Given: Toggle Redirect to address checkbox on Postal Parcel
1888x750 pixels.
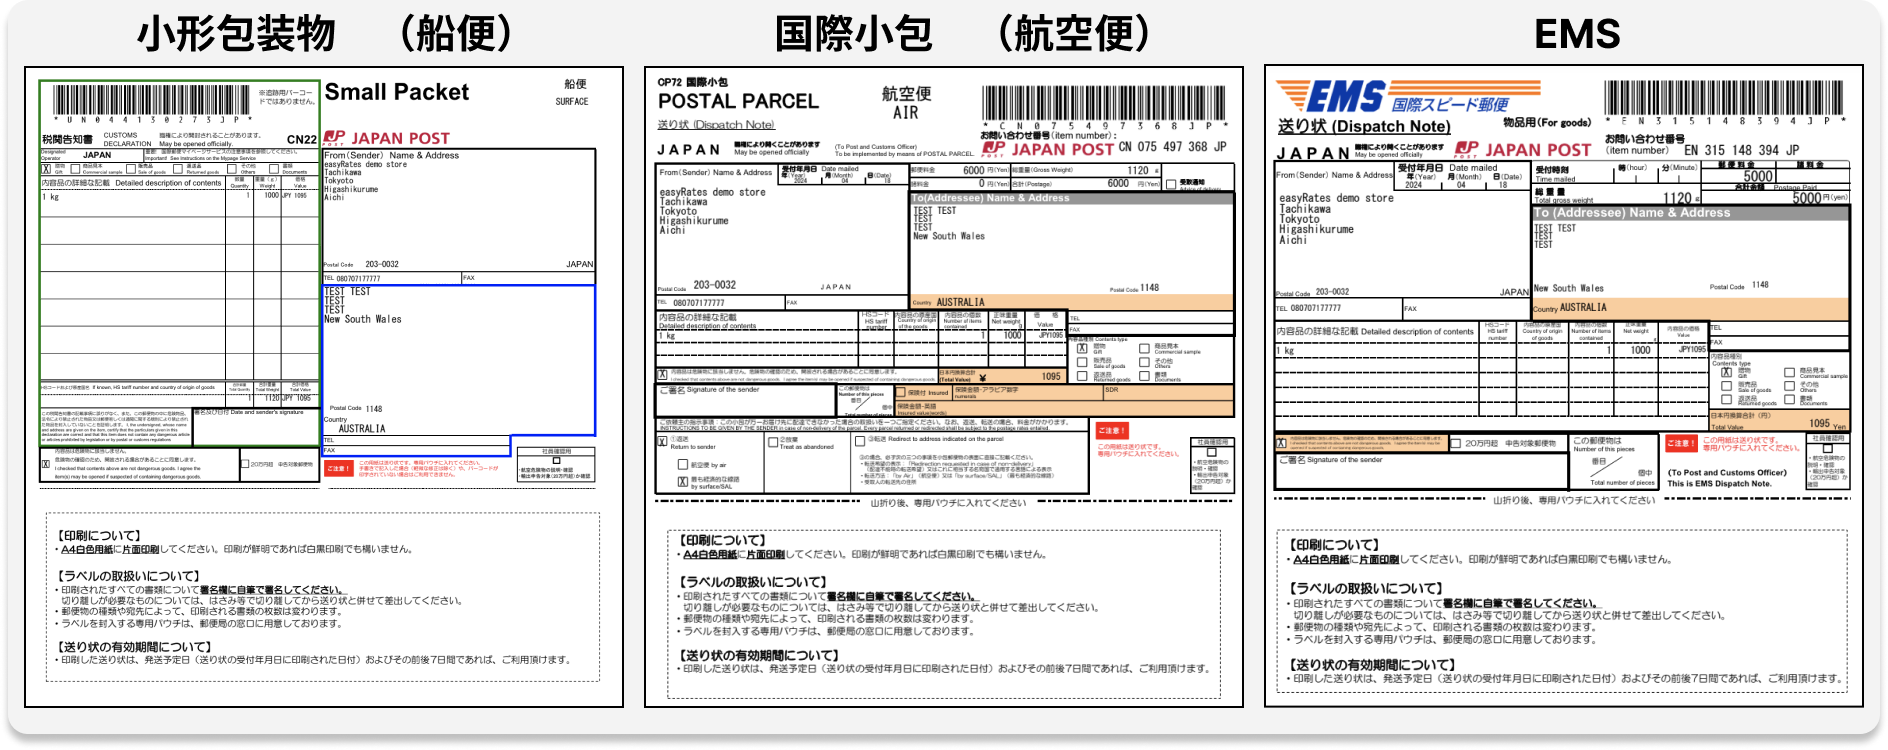Looking at the screenshot, I should tap(860, 441).
